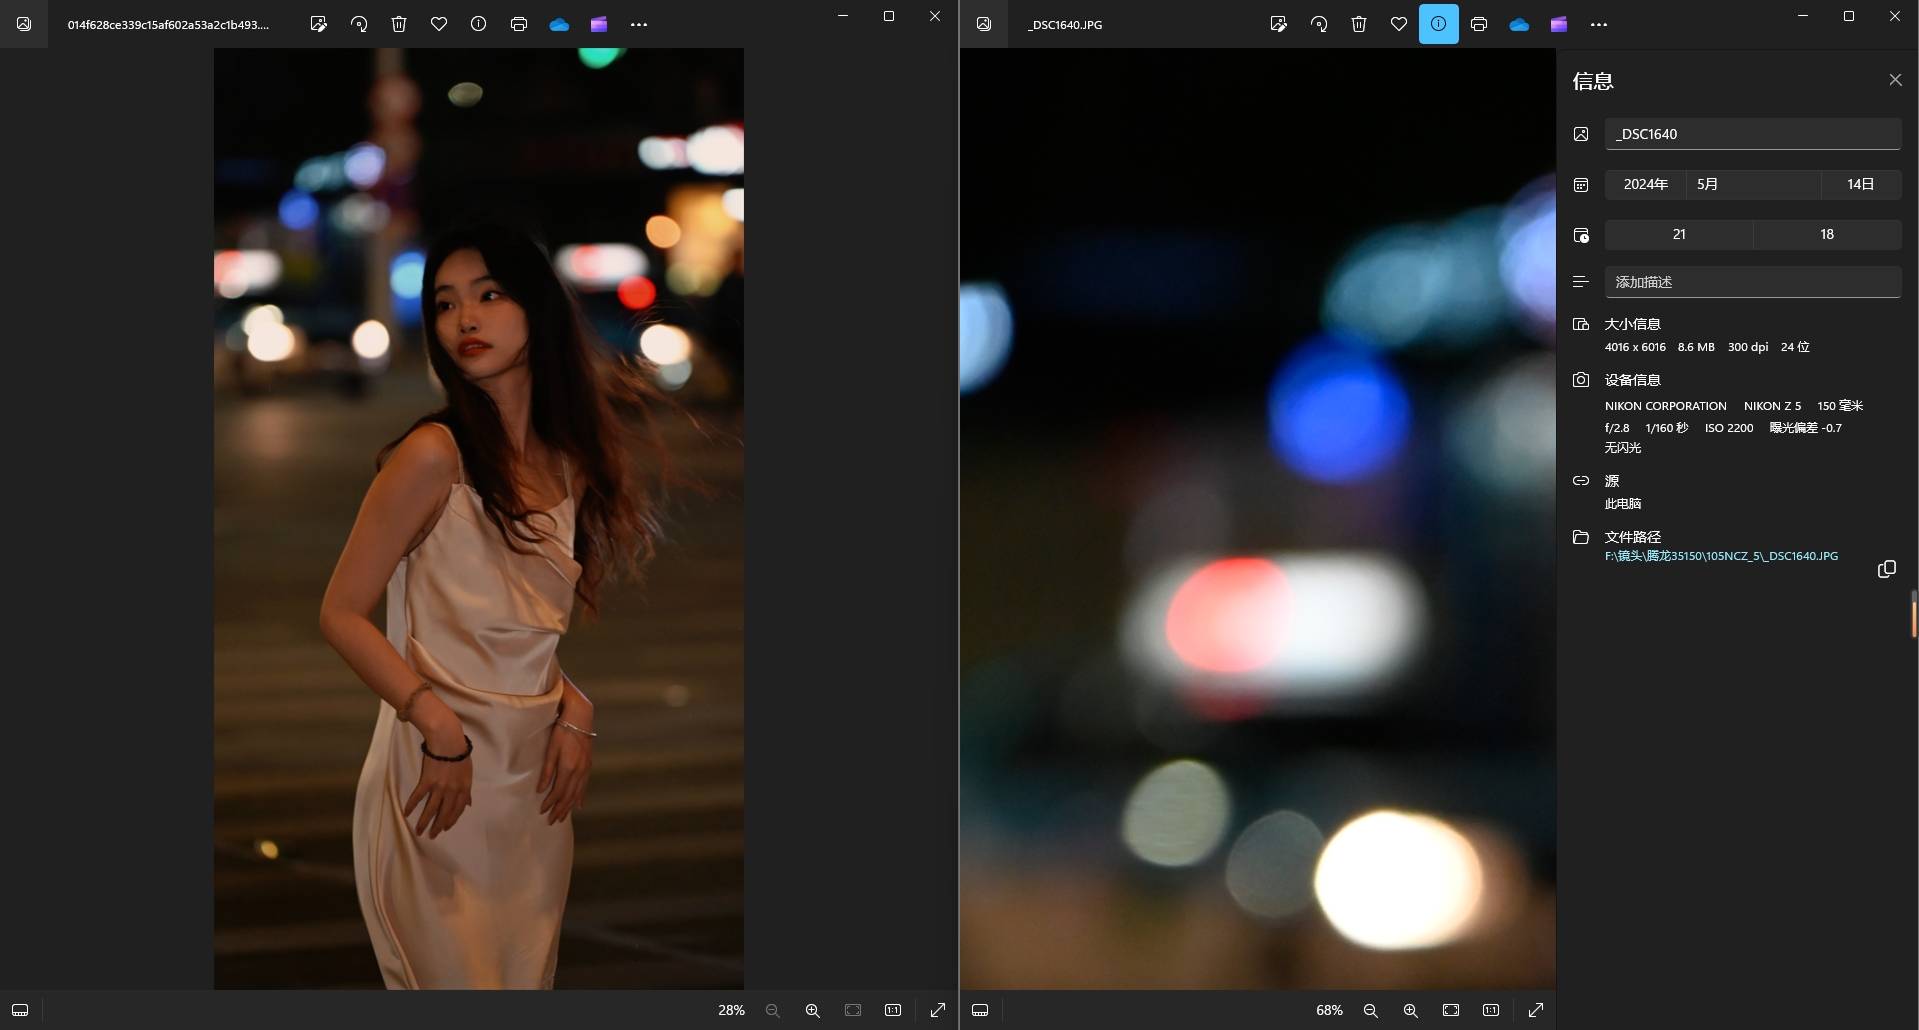Copy the file path using copy icon

point(1886,569)
